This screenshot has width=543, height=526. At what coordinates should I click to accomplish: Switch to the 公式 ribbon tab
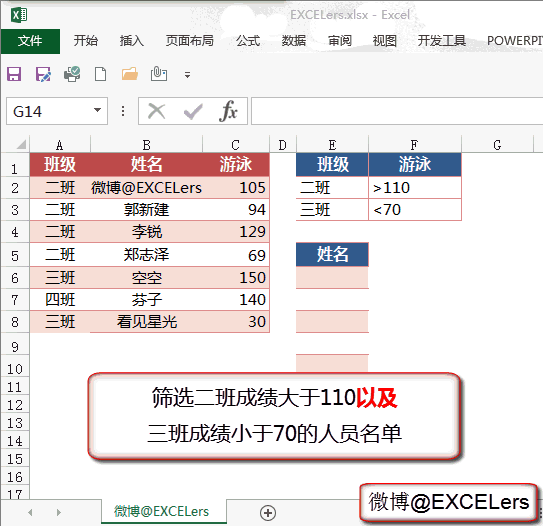point(248,41)
